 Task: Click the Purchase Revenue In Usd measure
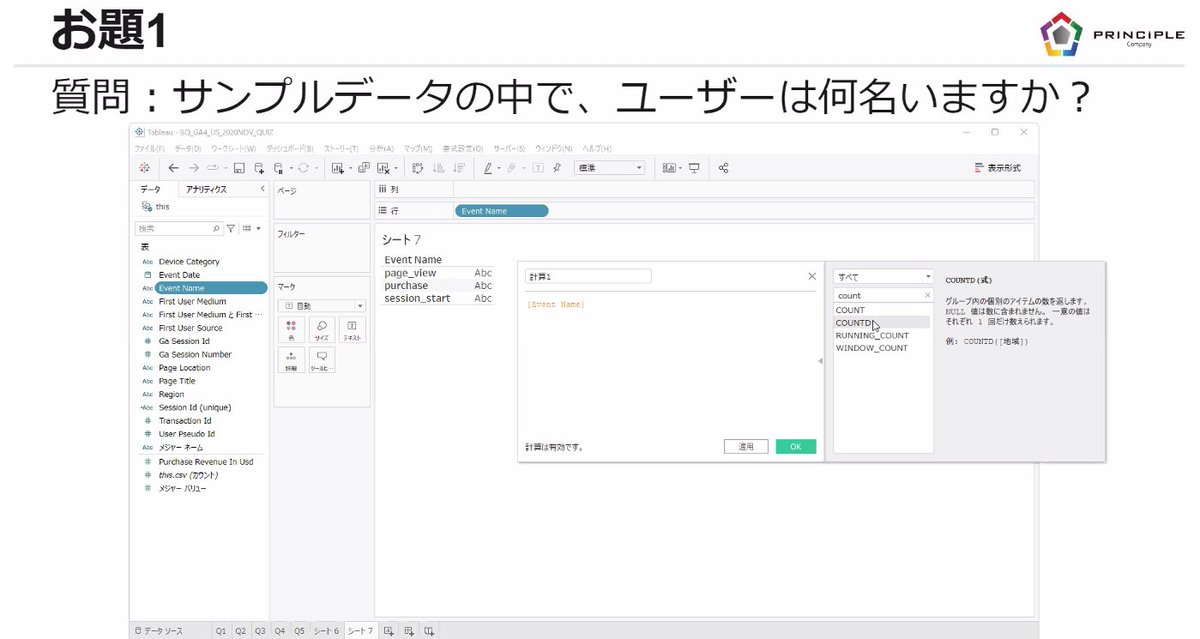click(205, 462)
